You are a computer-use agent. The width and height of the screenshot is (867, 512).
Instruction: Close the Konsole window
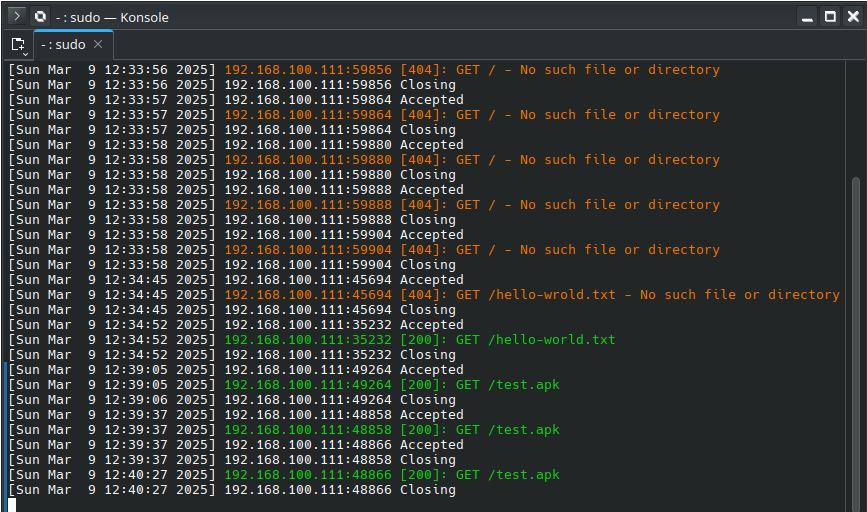pyautogui.click(x=854, y=17)
